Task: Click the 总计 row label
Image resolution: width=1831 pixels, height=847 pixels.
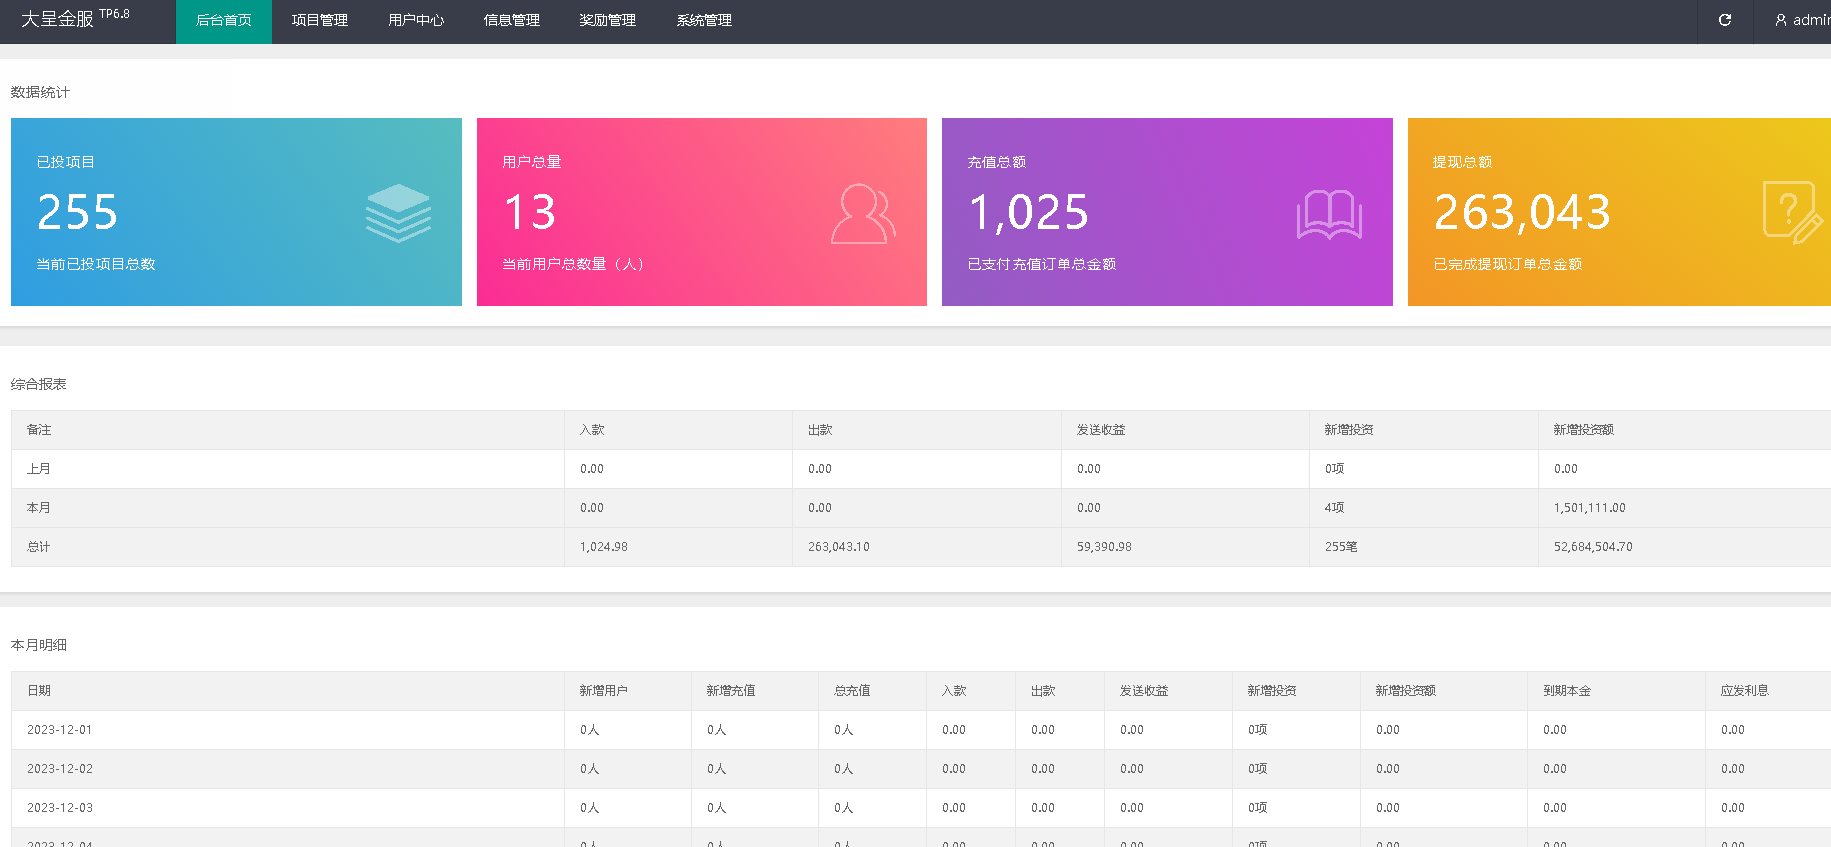Action: click(39, 547)
